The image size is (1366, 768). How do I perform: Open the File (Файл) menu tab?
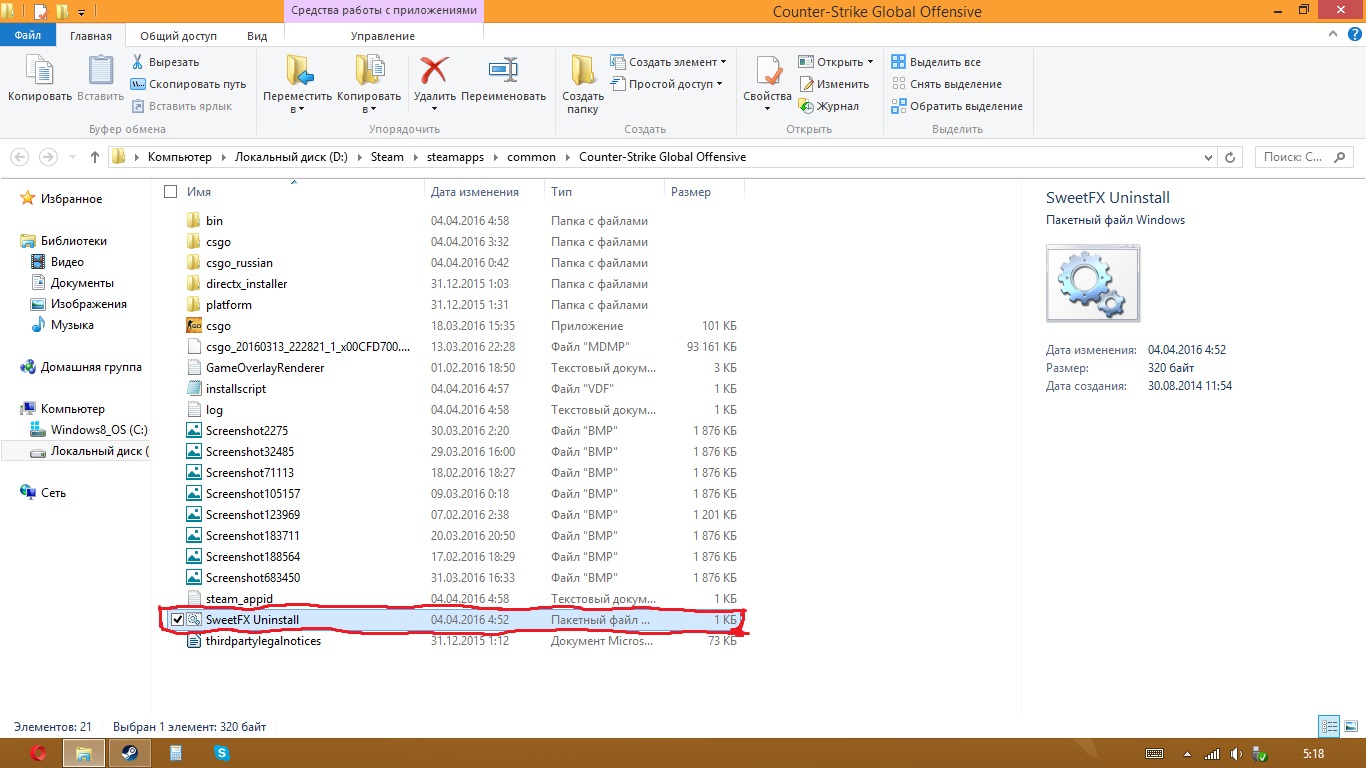coord(28,36)
